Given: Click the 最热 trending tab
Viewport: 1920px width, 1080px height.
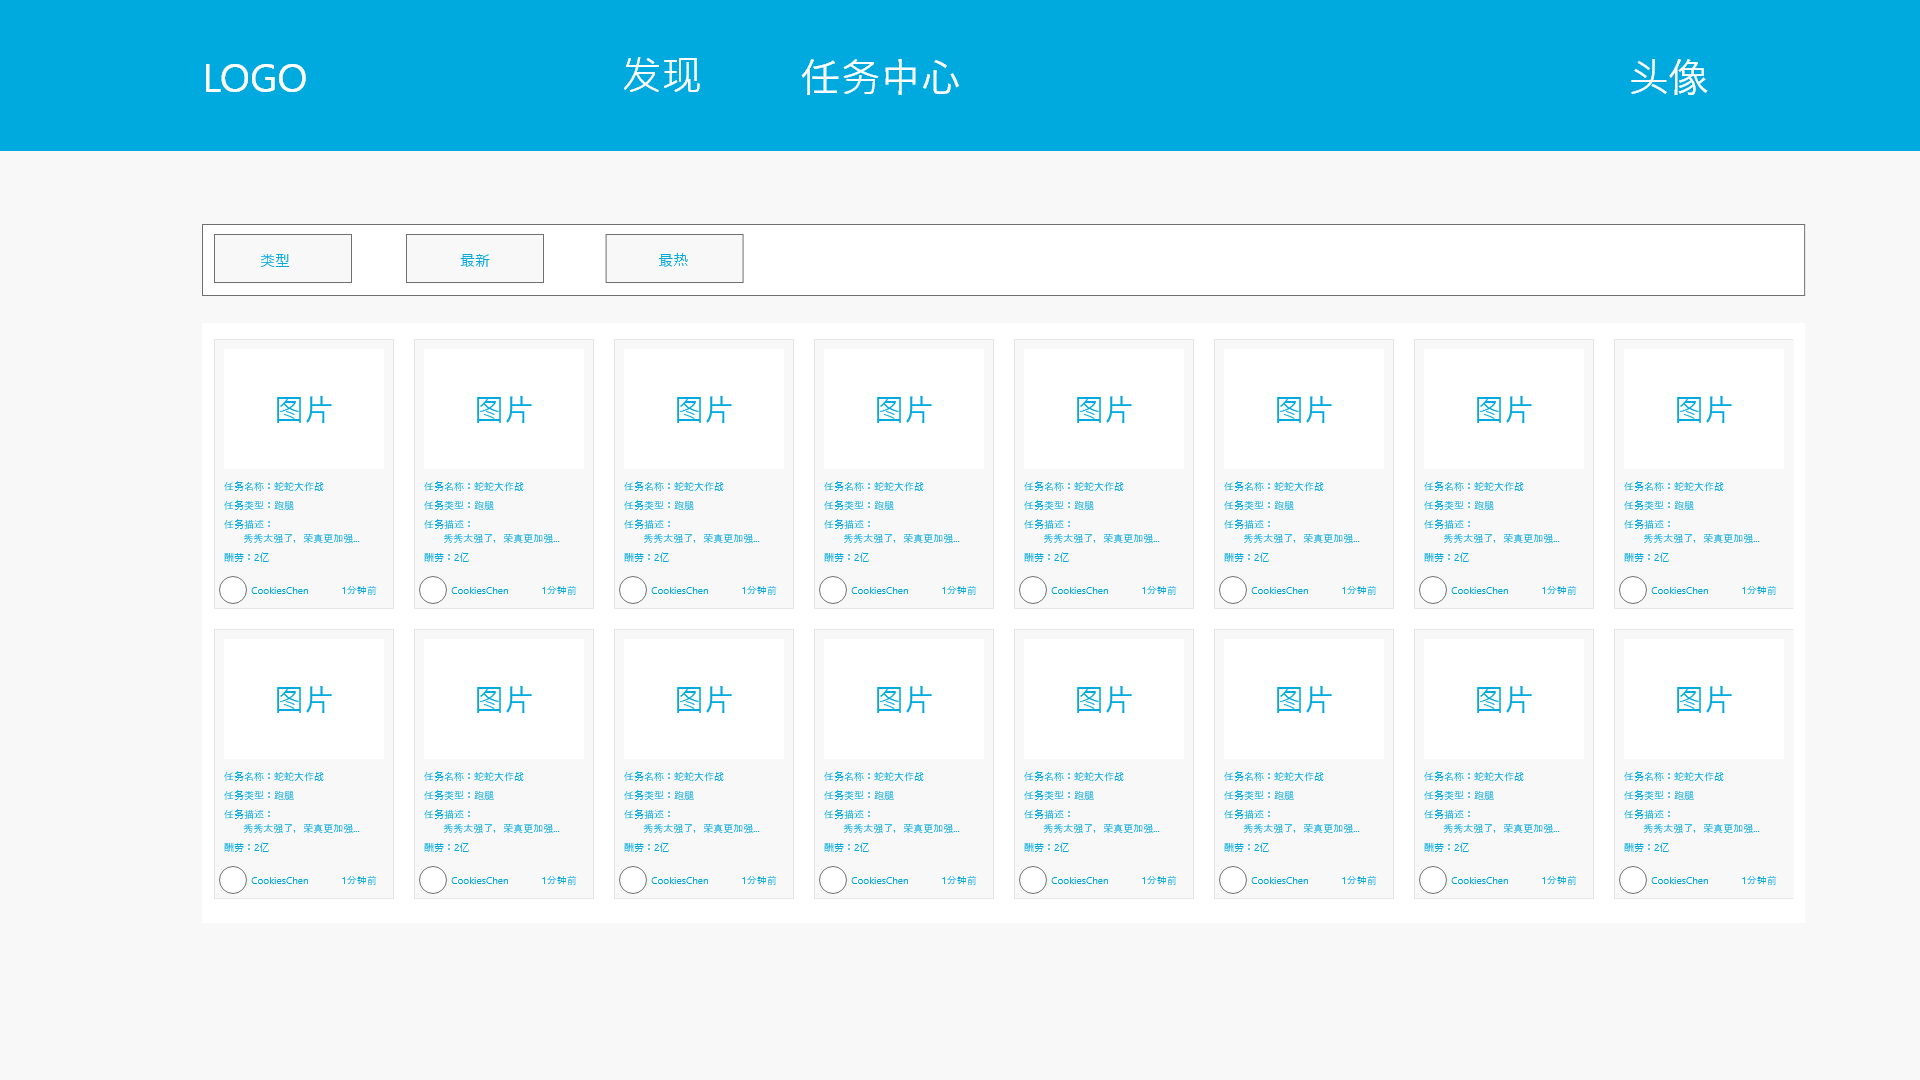Looking at the screenshot, I should [674, 257].
